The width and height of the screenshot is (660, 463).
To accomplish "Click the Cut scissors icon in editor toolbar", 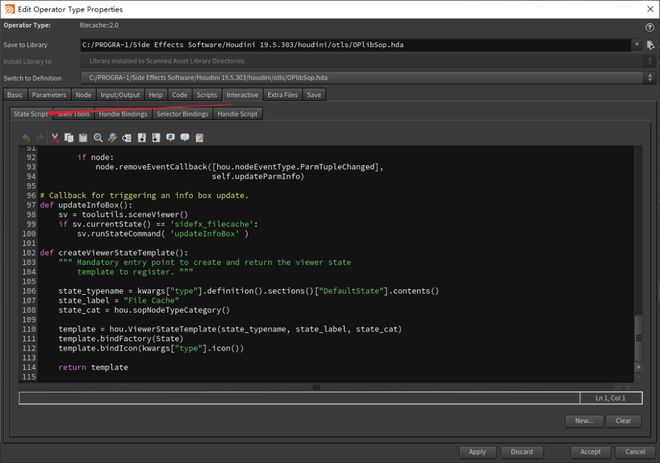I will [x=55, y=136].
